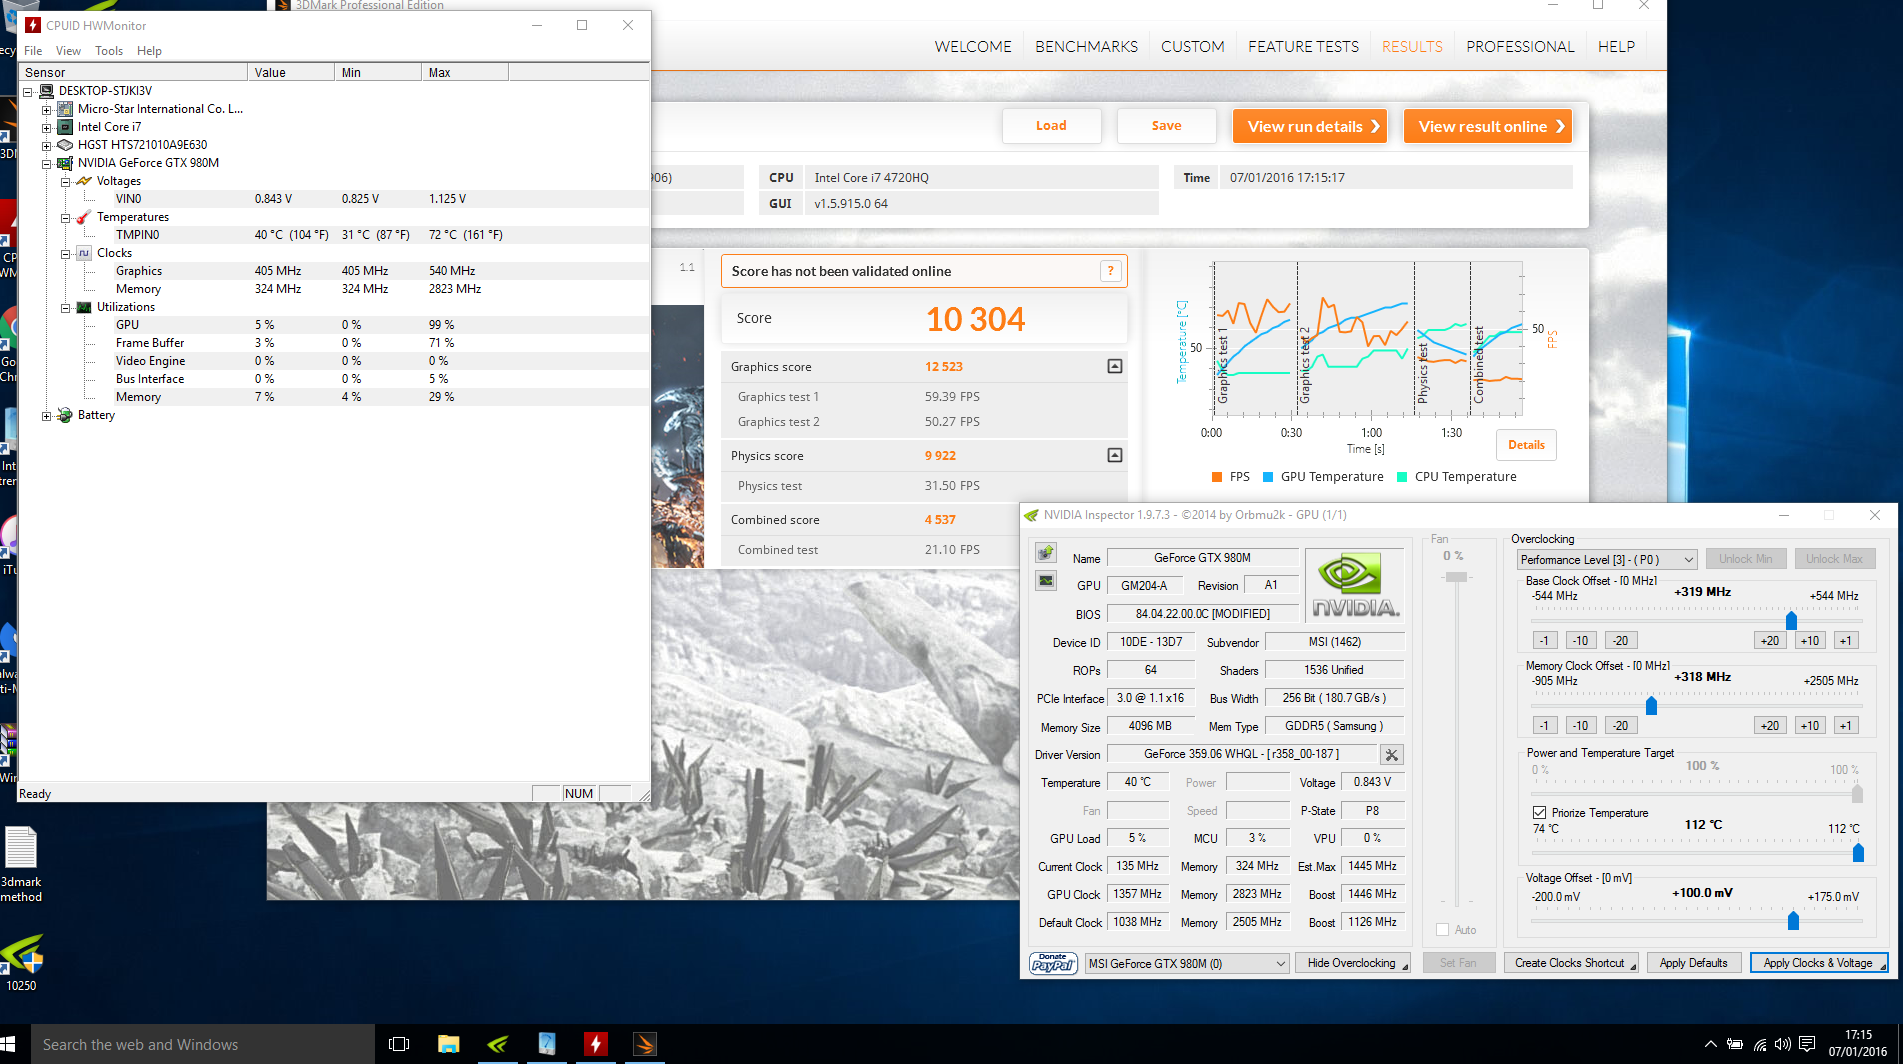Click View result online button
The image size is (1903, 1064).
(x=1488, y=126)
